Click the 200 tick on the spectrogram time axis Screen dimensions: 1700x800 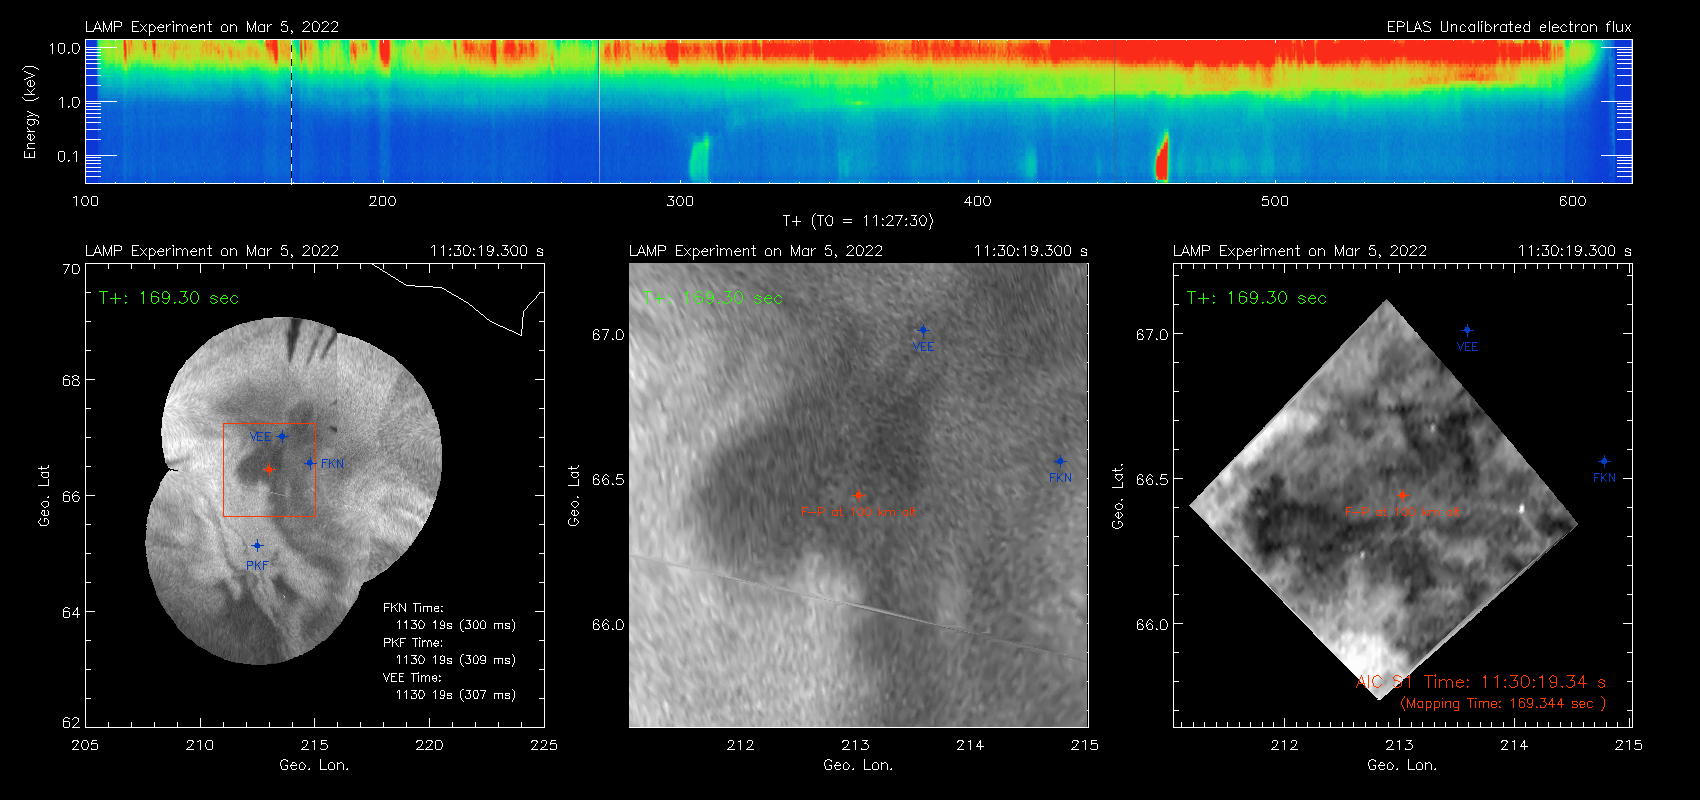(383, 201)
